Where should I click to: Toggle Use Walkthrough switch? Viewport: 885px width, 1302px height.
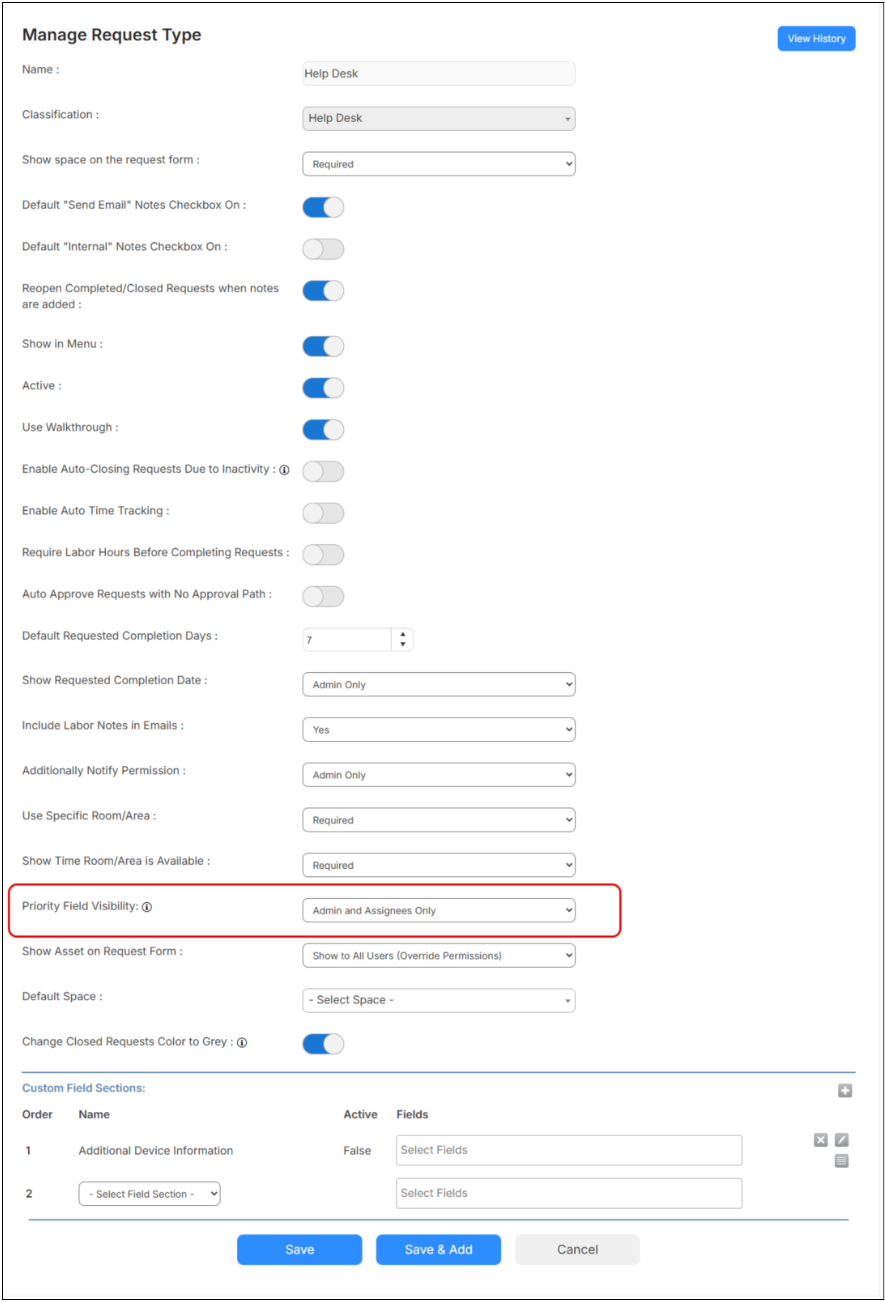click(323, 430)
